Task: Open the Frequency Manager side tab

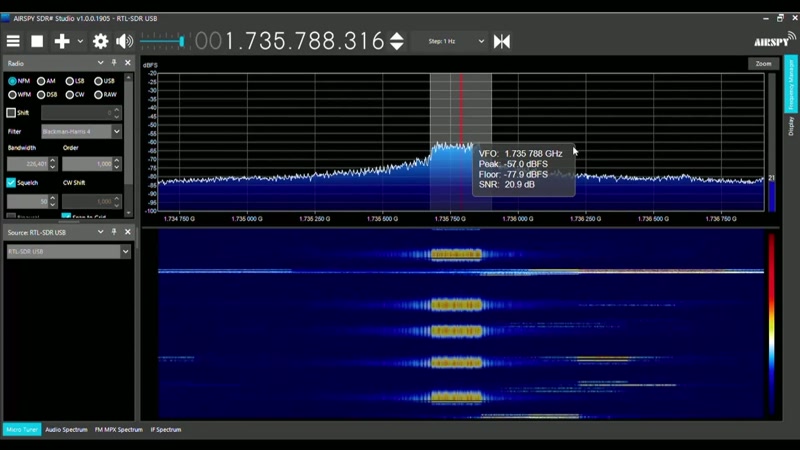Action: 791,84
